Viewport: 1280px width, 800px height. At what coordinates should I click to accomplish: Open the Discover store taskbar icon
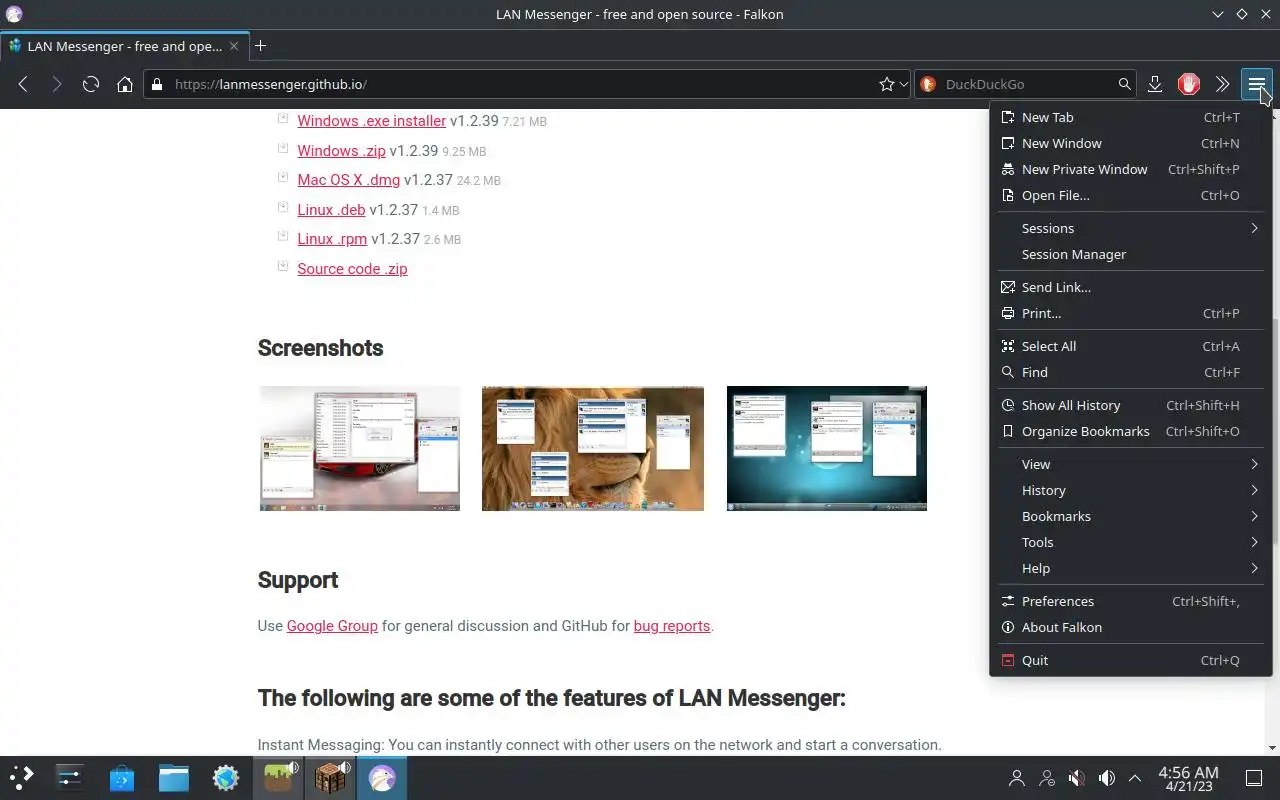click(x=122, y=778)
